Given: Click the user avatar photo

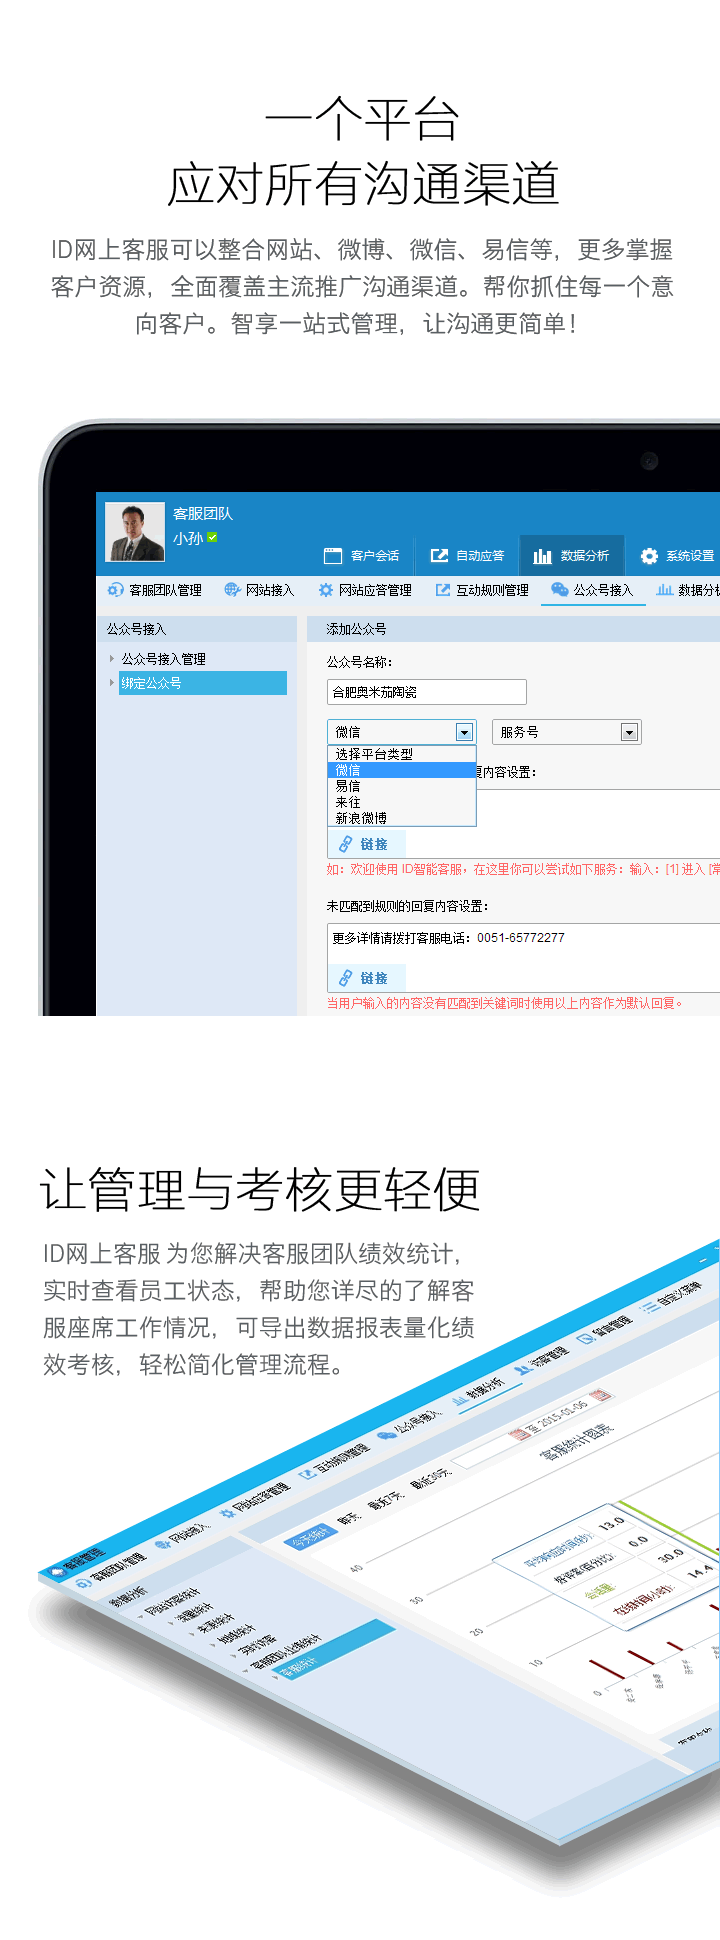Looking at the screenshot, I should point(135,532).
